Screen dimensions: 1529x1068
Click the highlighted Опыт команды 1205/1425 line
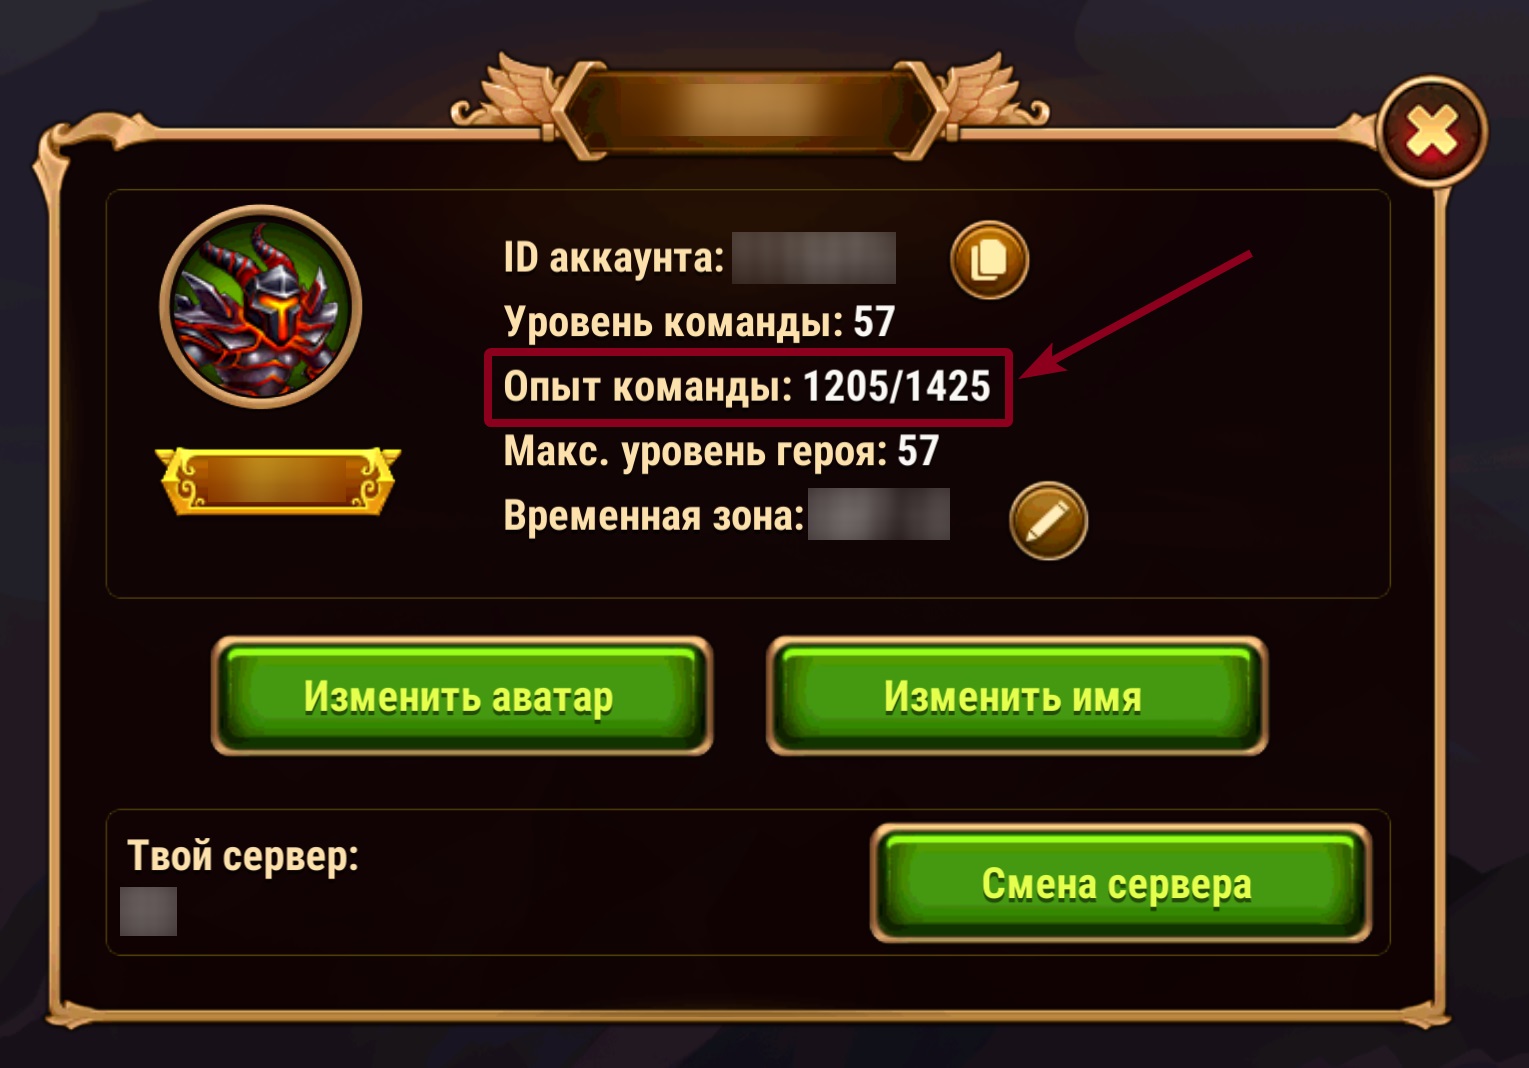pyautogui.click(x=748, y=387)
